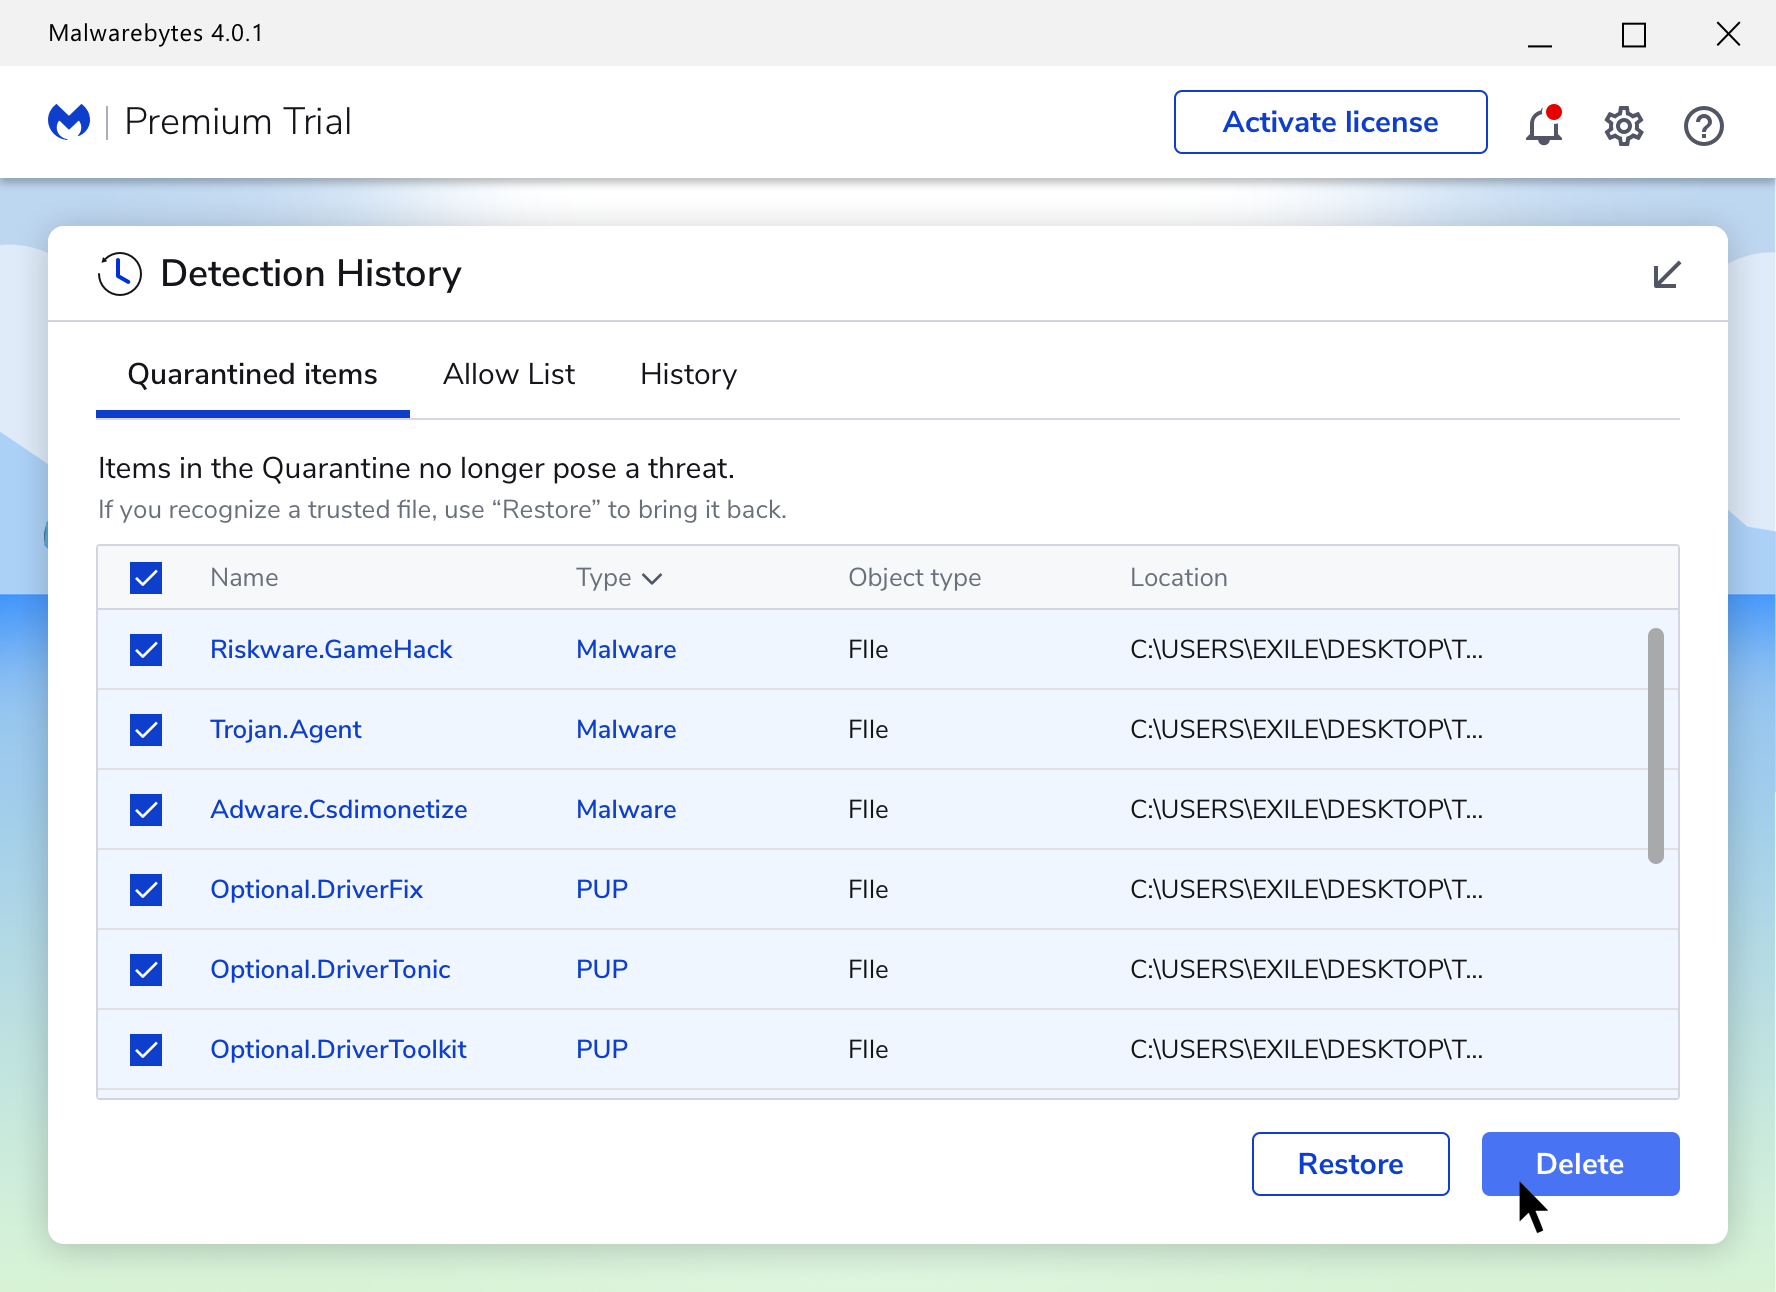Open the Optional.DriverToolkit detection link
This screenshot has height=1292, width=1776.
tap(339, 1050)
